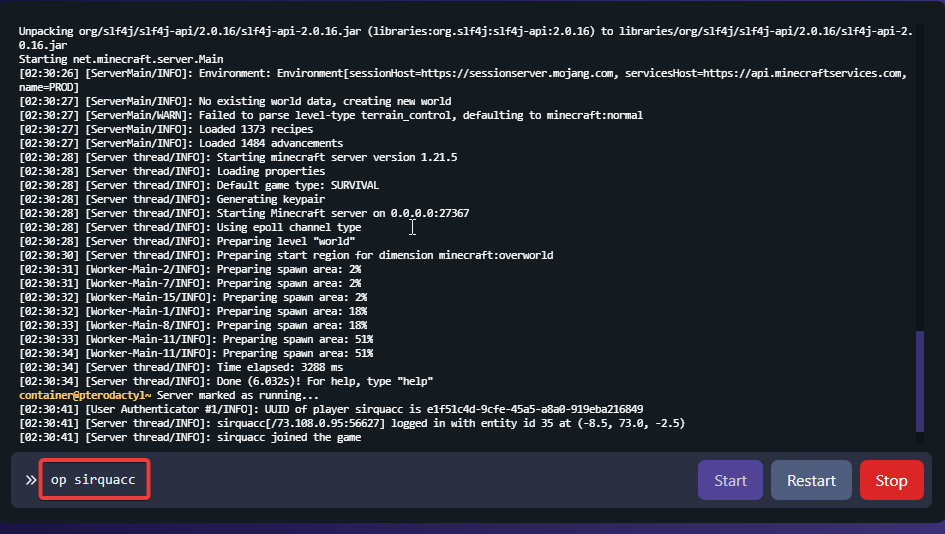Click "Preparing start region for dimension minecraft:overworld"
945x534 pixels.
click(286, 256)
